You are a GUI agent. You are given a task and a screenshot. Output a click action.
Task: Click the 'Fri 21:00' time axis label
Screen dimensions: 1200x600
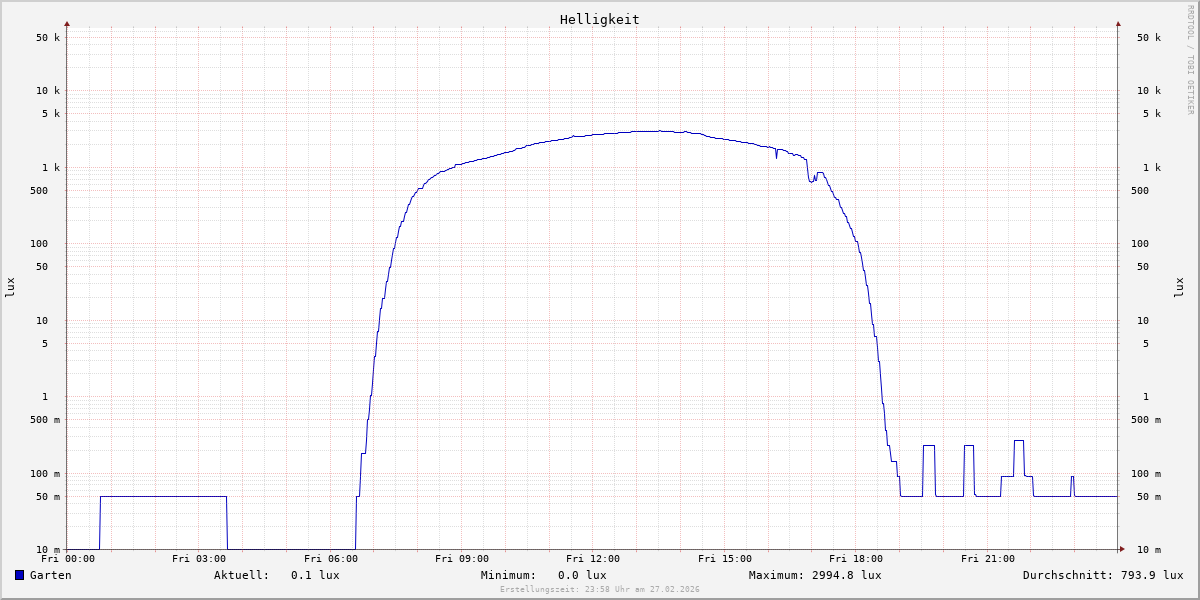coord(988,559)
